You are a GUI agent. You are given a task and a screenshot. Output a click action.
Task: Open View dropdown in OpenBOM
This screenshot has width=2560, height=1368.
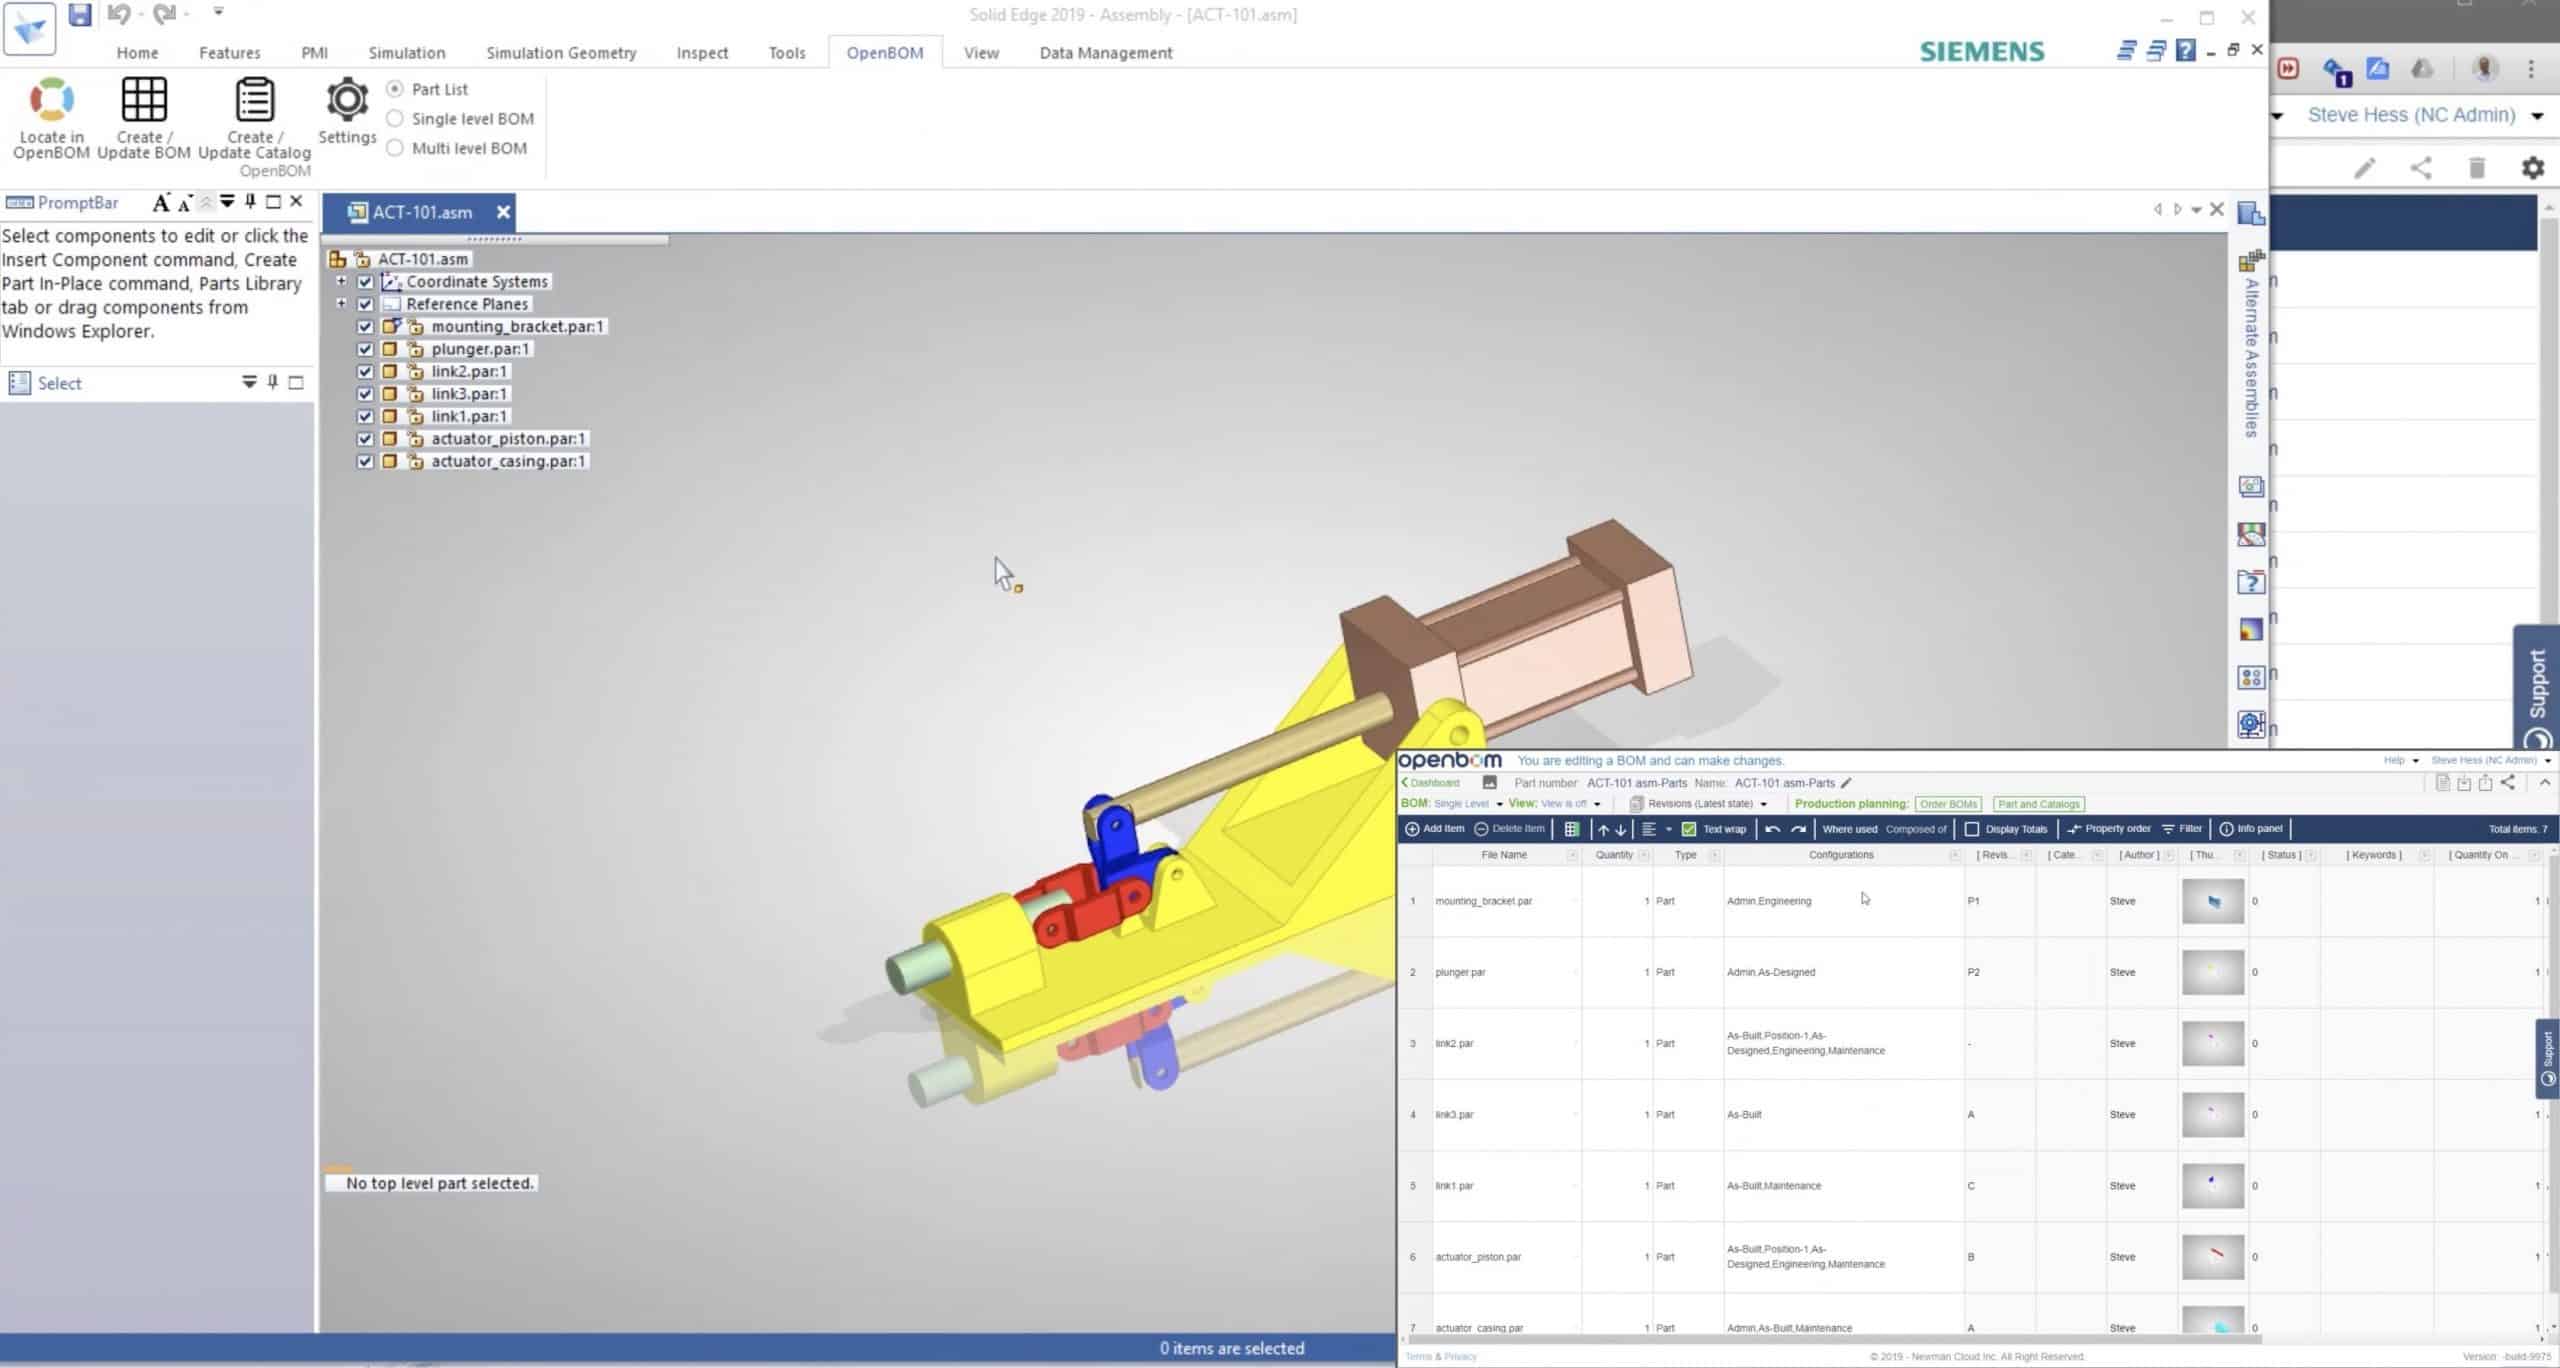click(1571, 804)
